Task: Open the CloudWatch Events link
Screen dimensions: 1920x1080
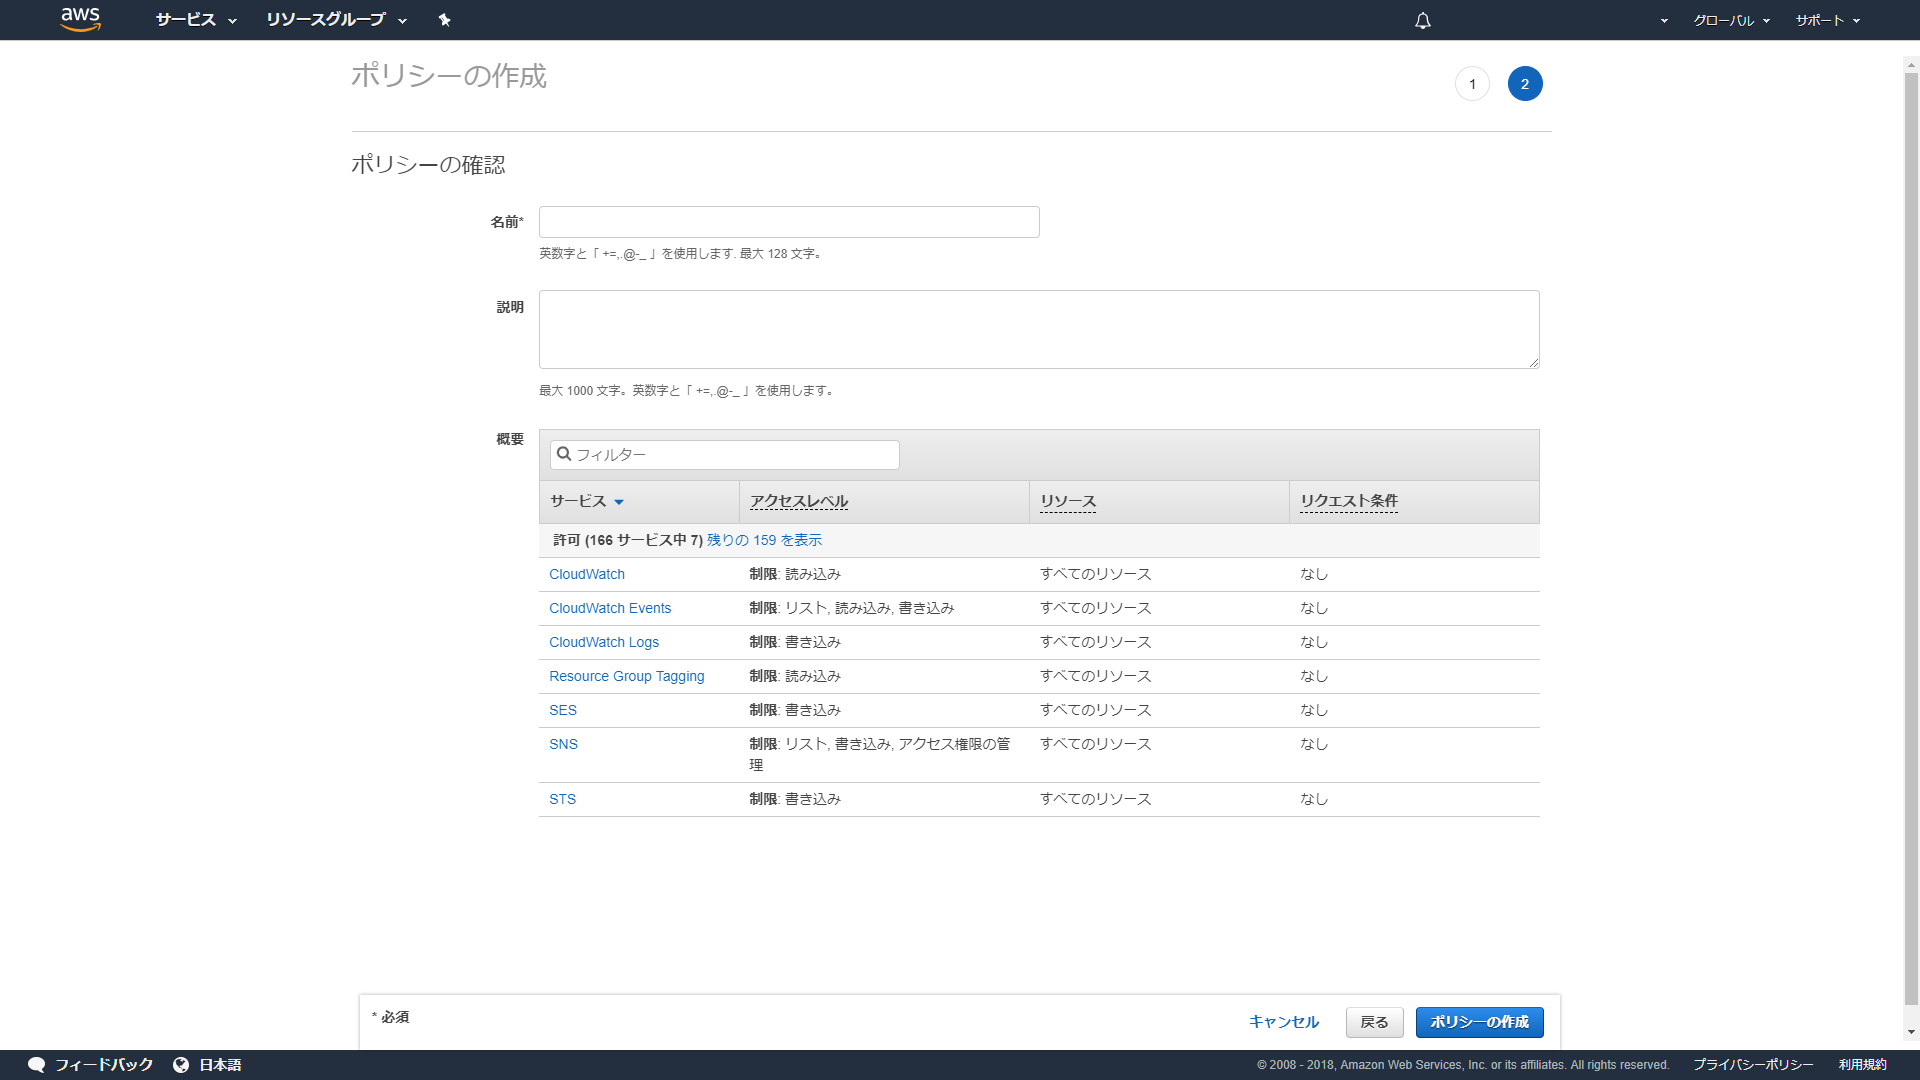Action: tap(610, 608)
